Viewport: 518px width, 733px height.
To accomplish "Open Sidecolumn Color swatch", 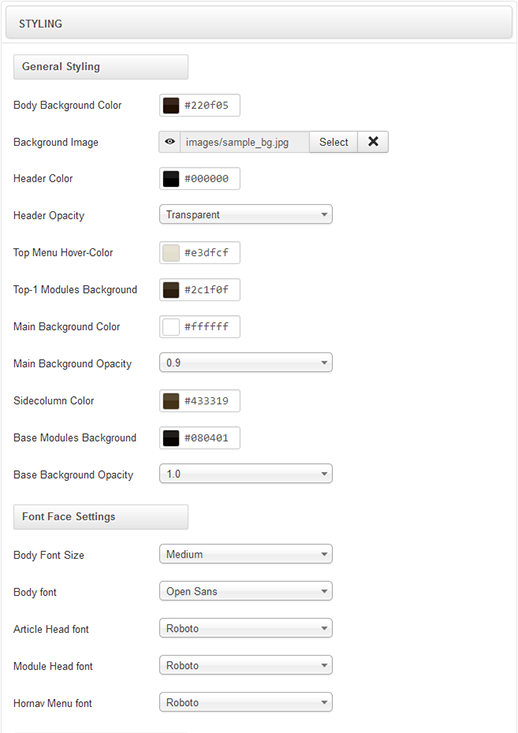I will (x=171, y=401).
